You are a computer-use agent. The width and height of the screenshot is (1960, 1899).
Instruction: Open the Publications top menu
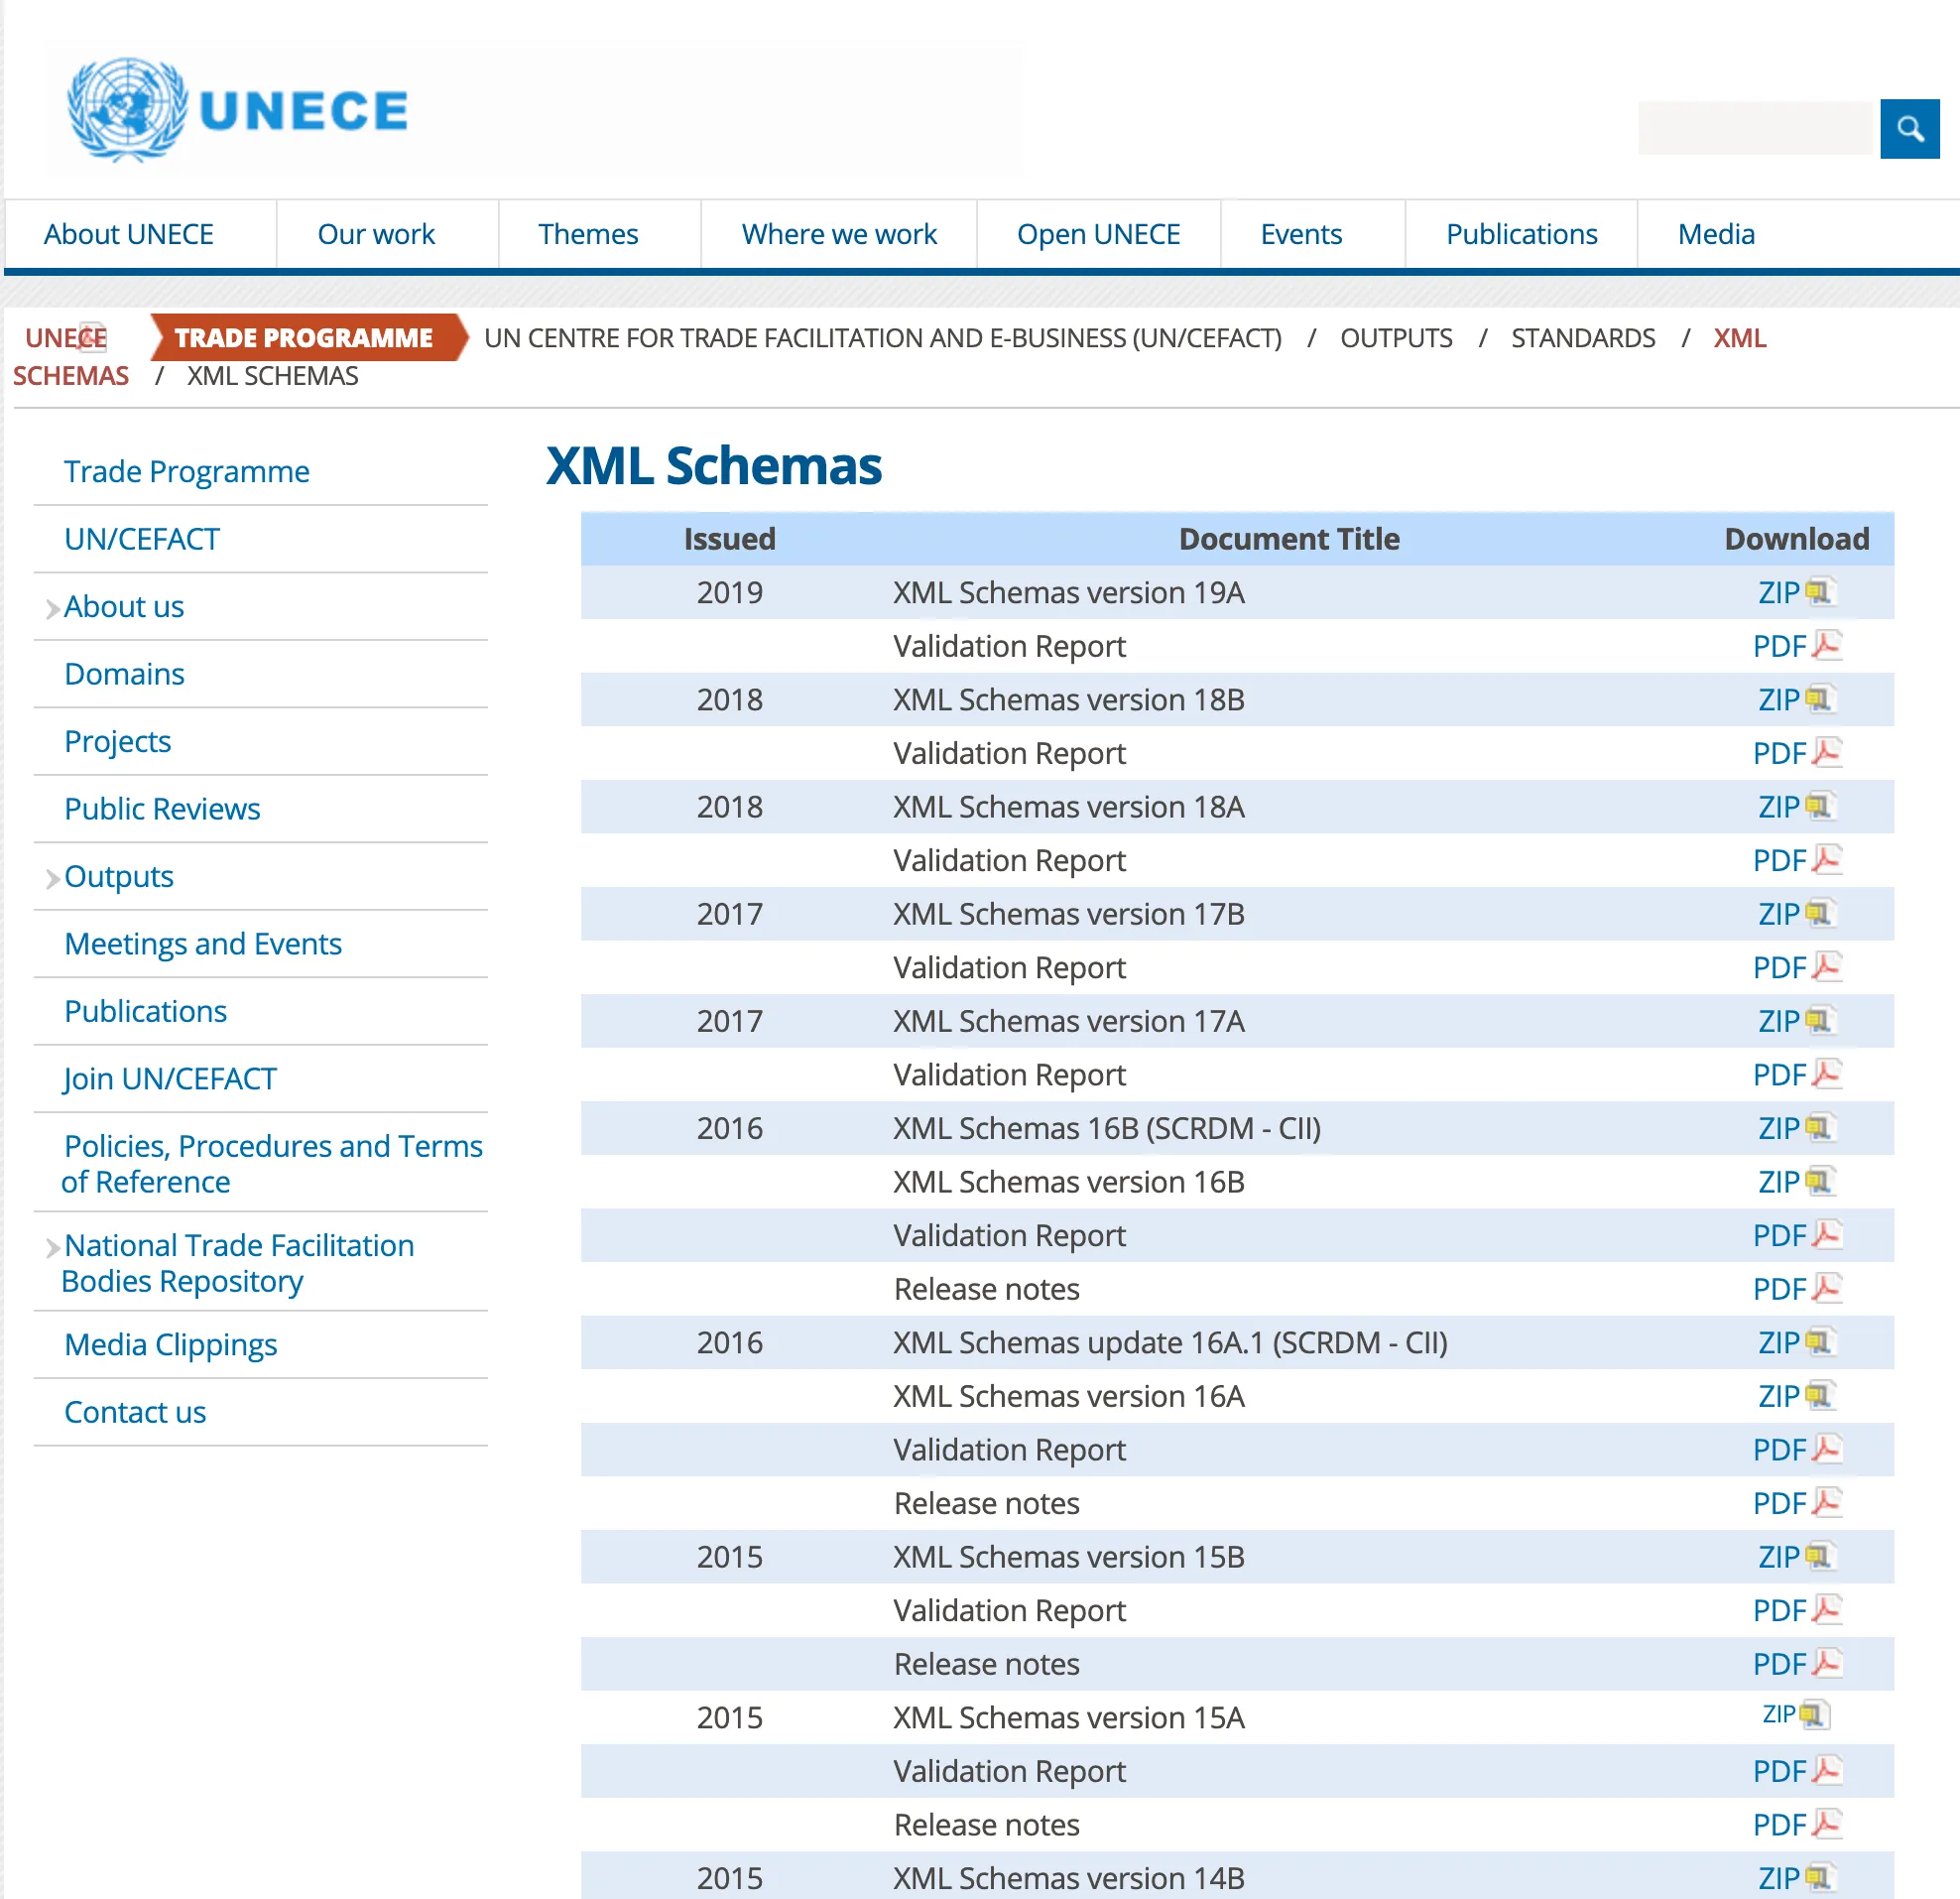(1520, 234)
